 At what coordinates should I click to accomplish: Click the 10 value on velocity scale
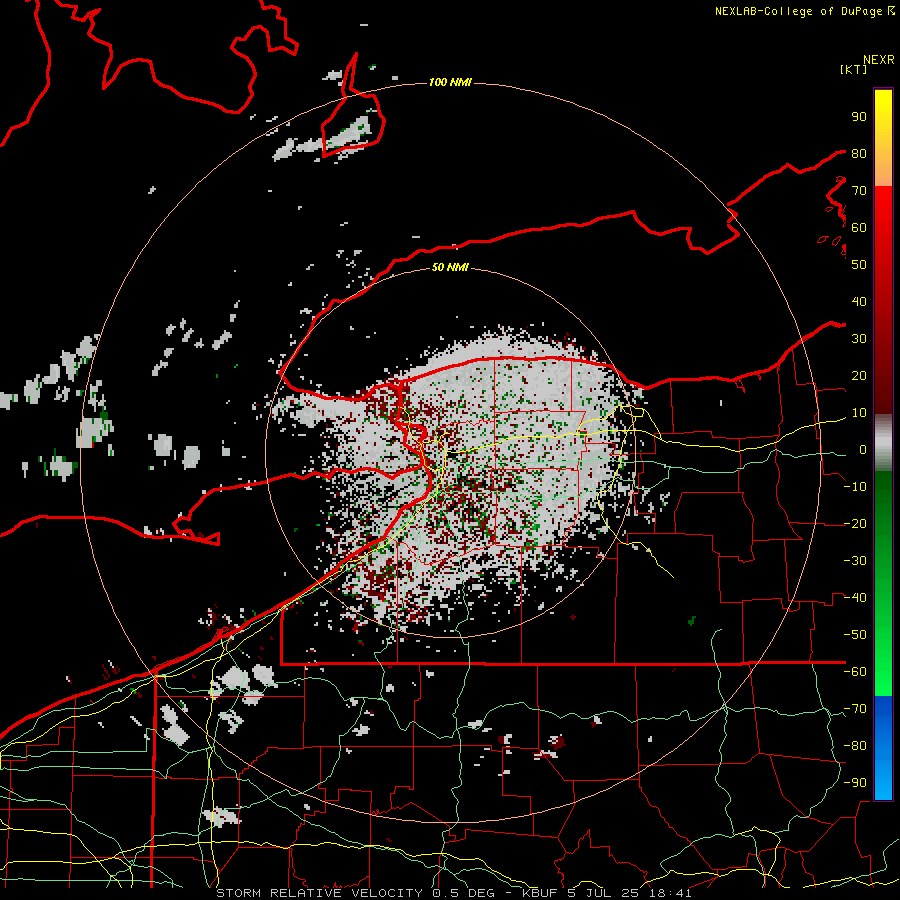(859, 413)
